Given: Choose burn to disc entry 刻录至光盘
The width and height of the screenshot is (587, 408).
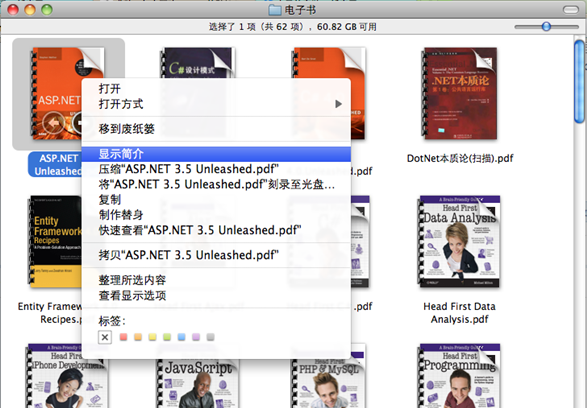Looking at the screenshot, I should [x=216, y=185].
